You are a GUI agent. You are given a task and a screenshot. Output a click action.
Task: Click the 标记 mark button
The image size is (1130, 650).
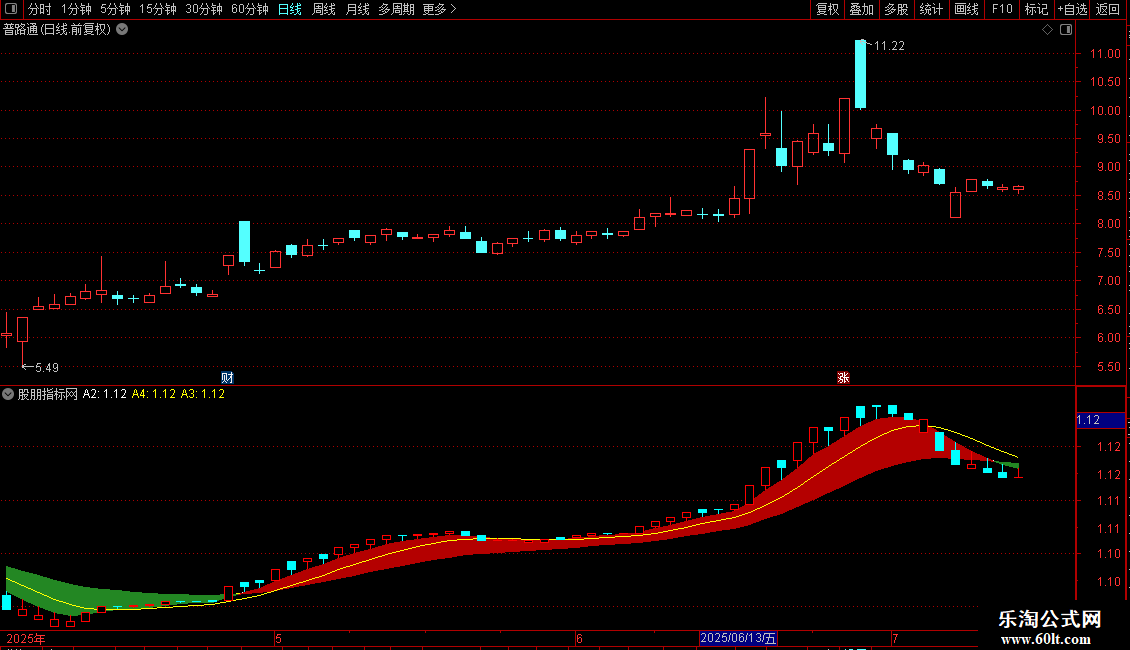1036,9
